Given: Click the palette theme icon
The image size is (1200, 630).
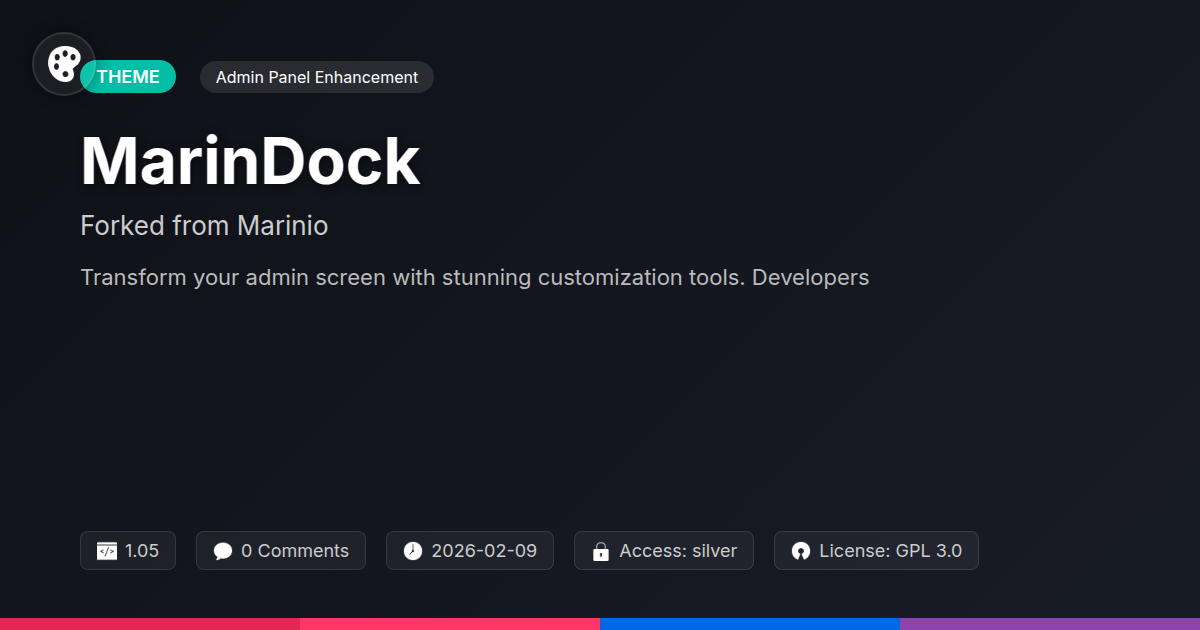Looking at the screenshot, I should click(x=64, y=64).
